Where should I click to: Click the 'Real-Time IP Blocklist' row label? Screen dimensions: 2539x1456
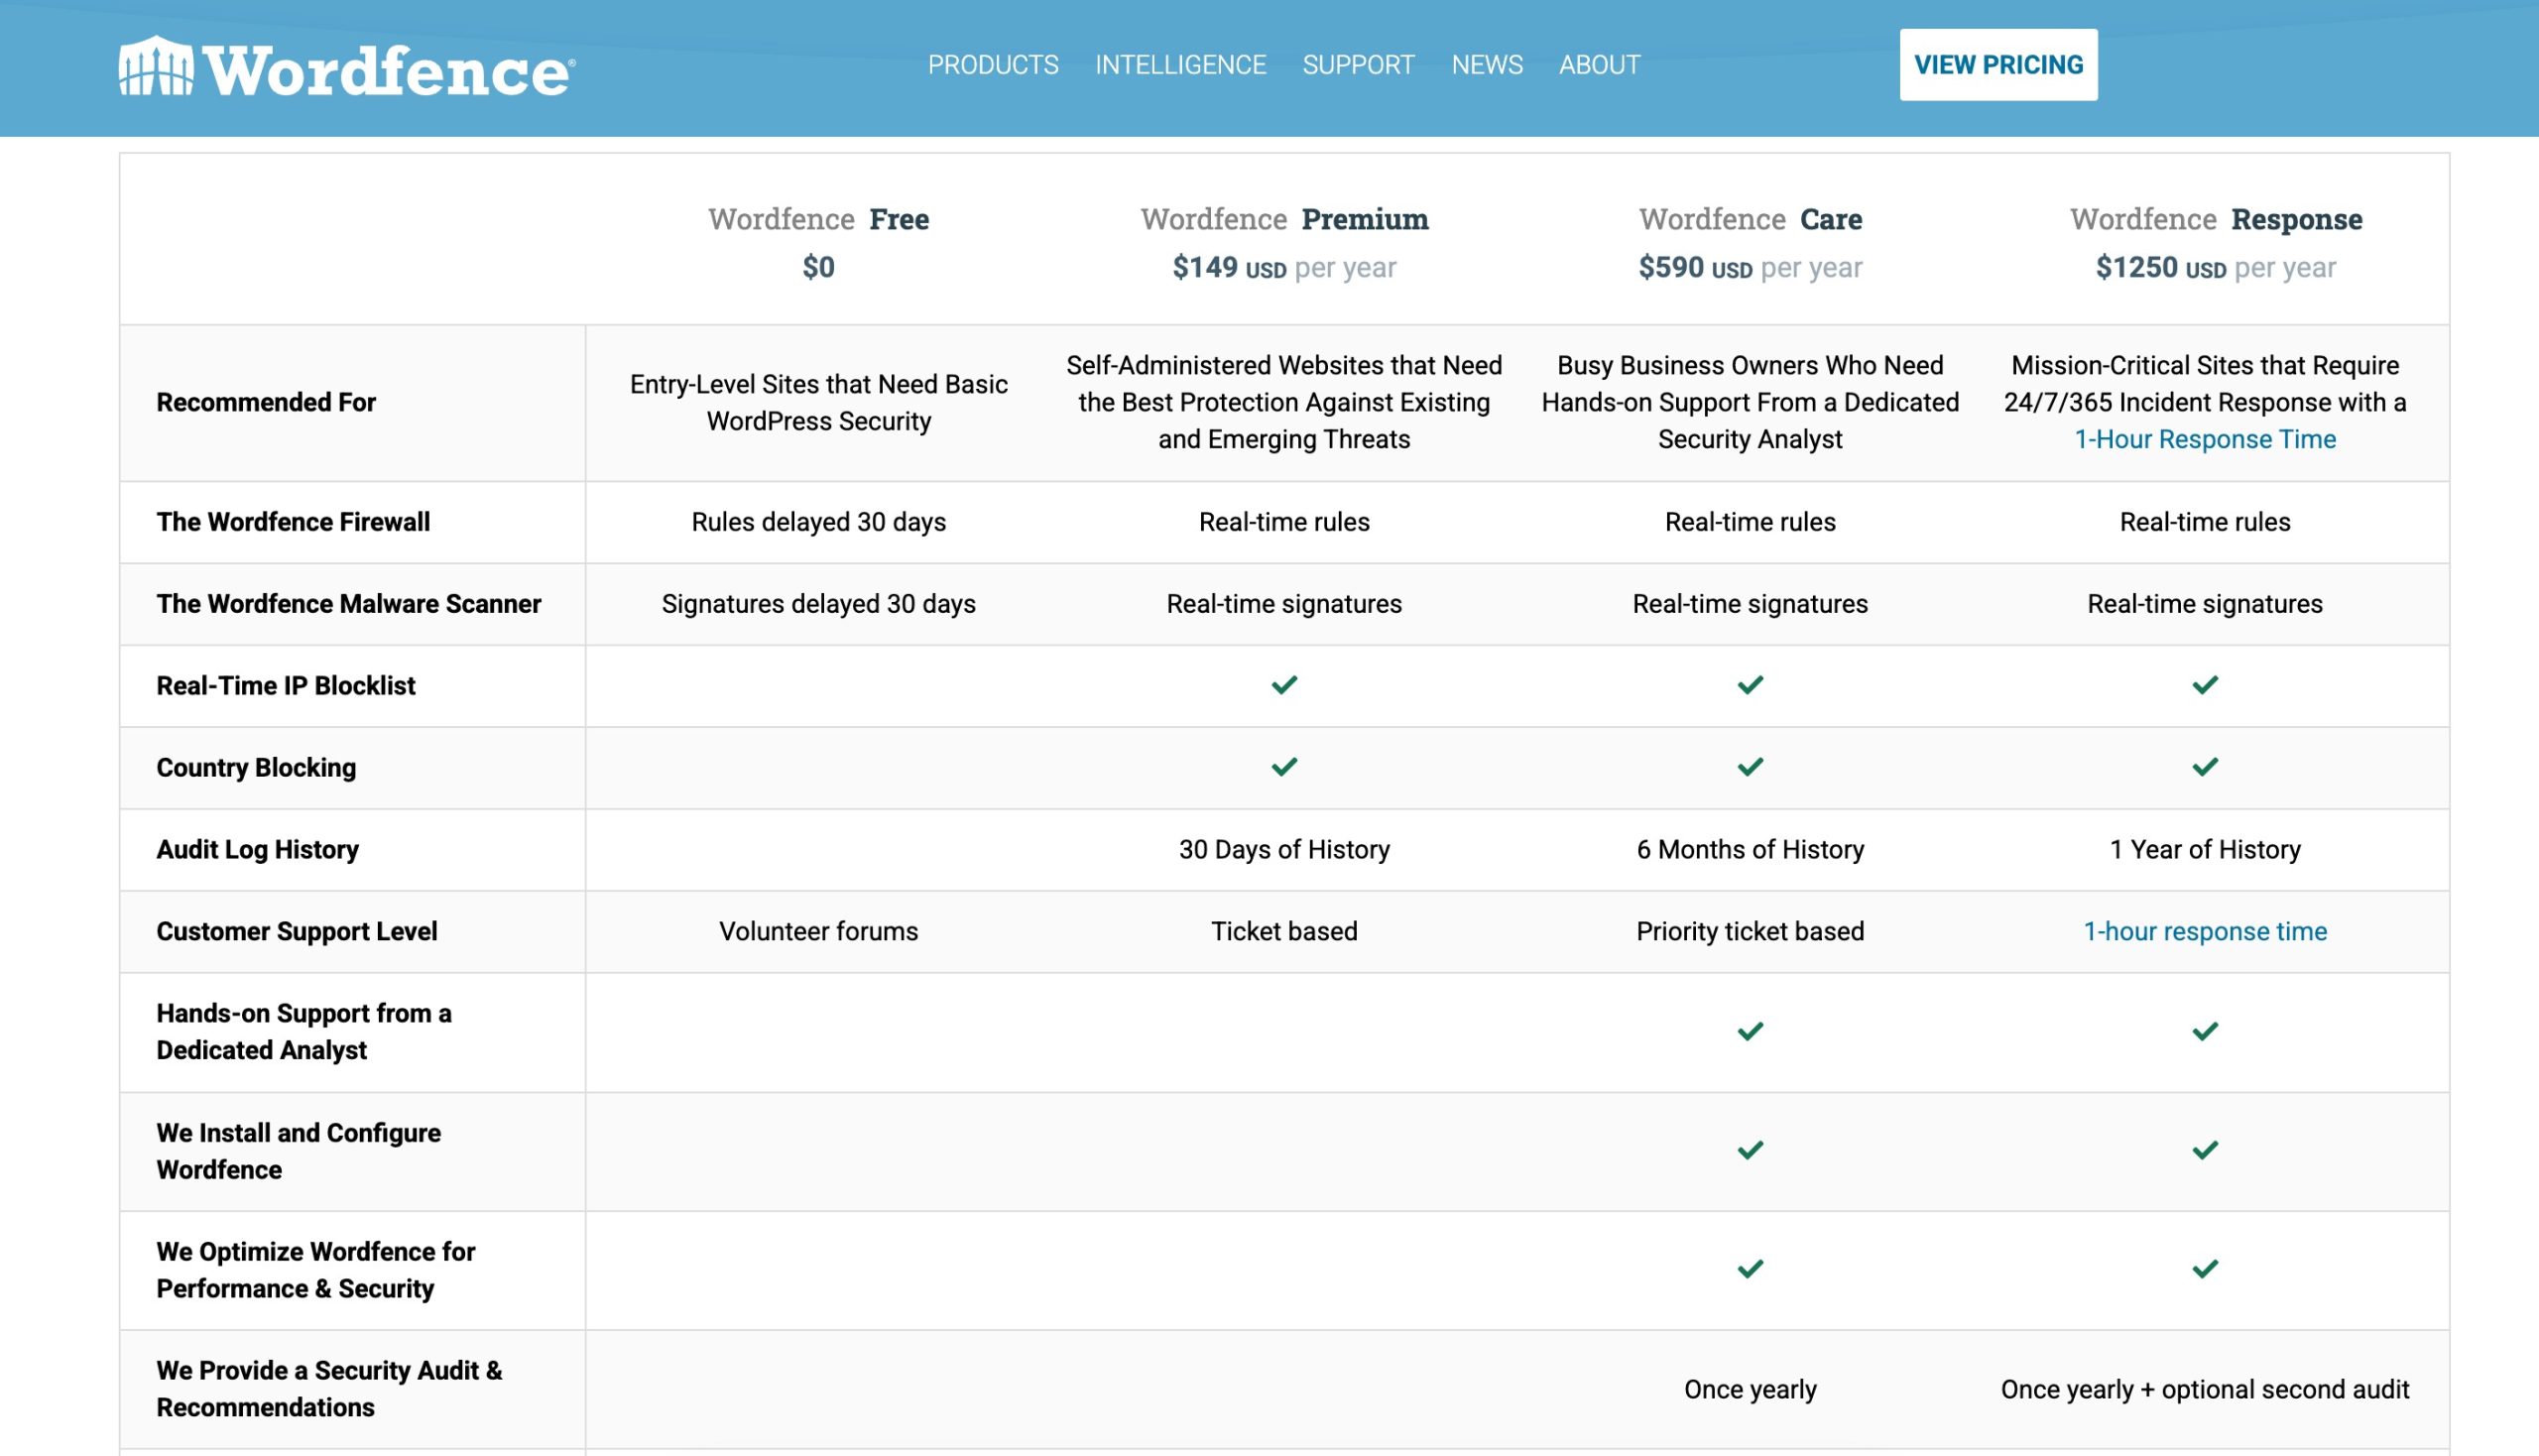[286, 686]
